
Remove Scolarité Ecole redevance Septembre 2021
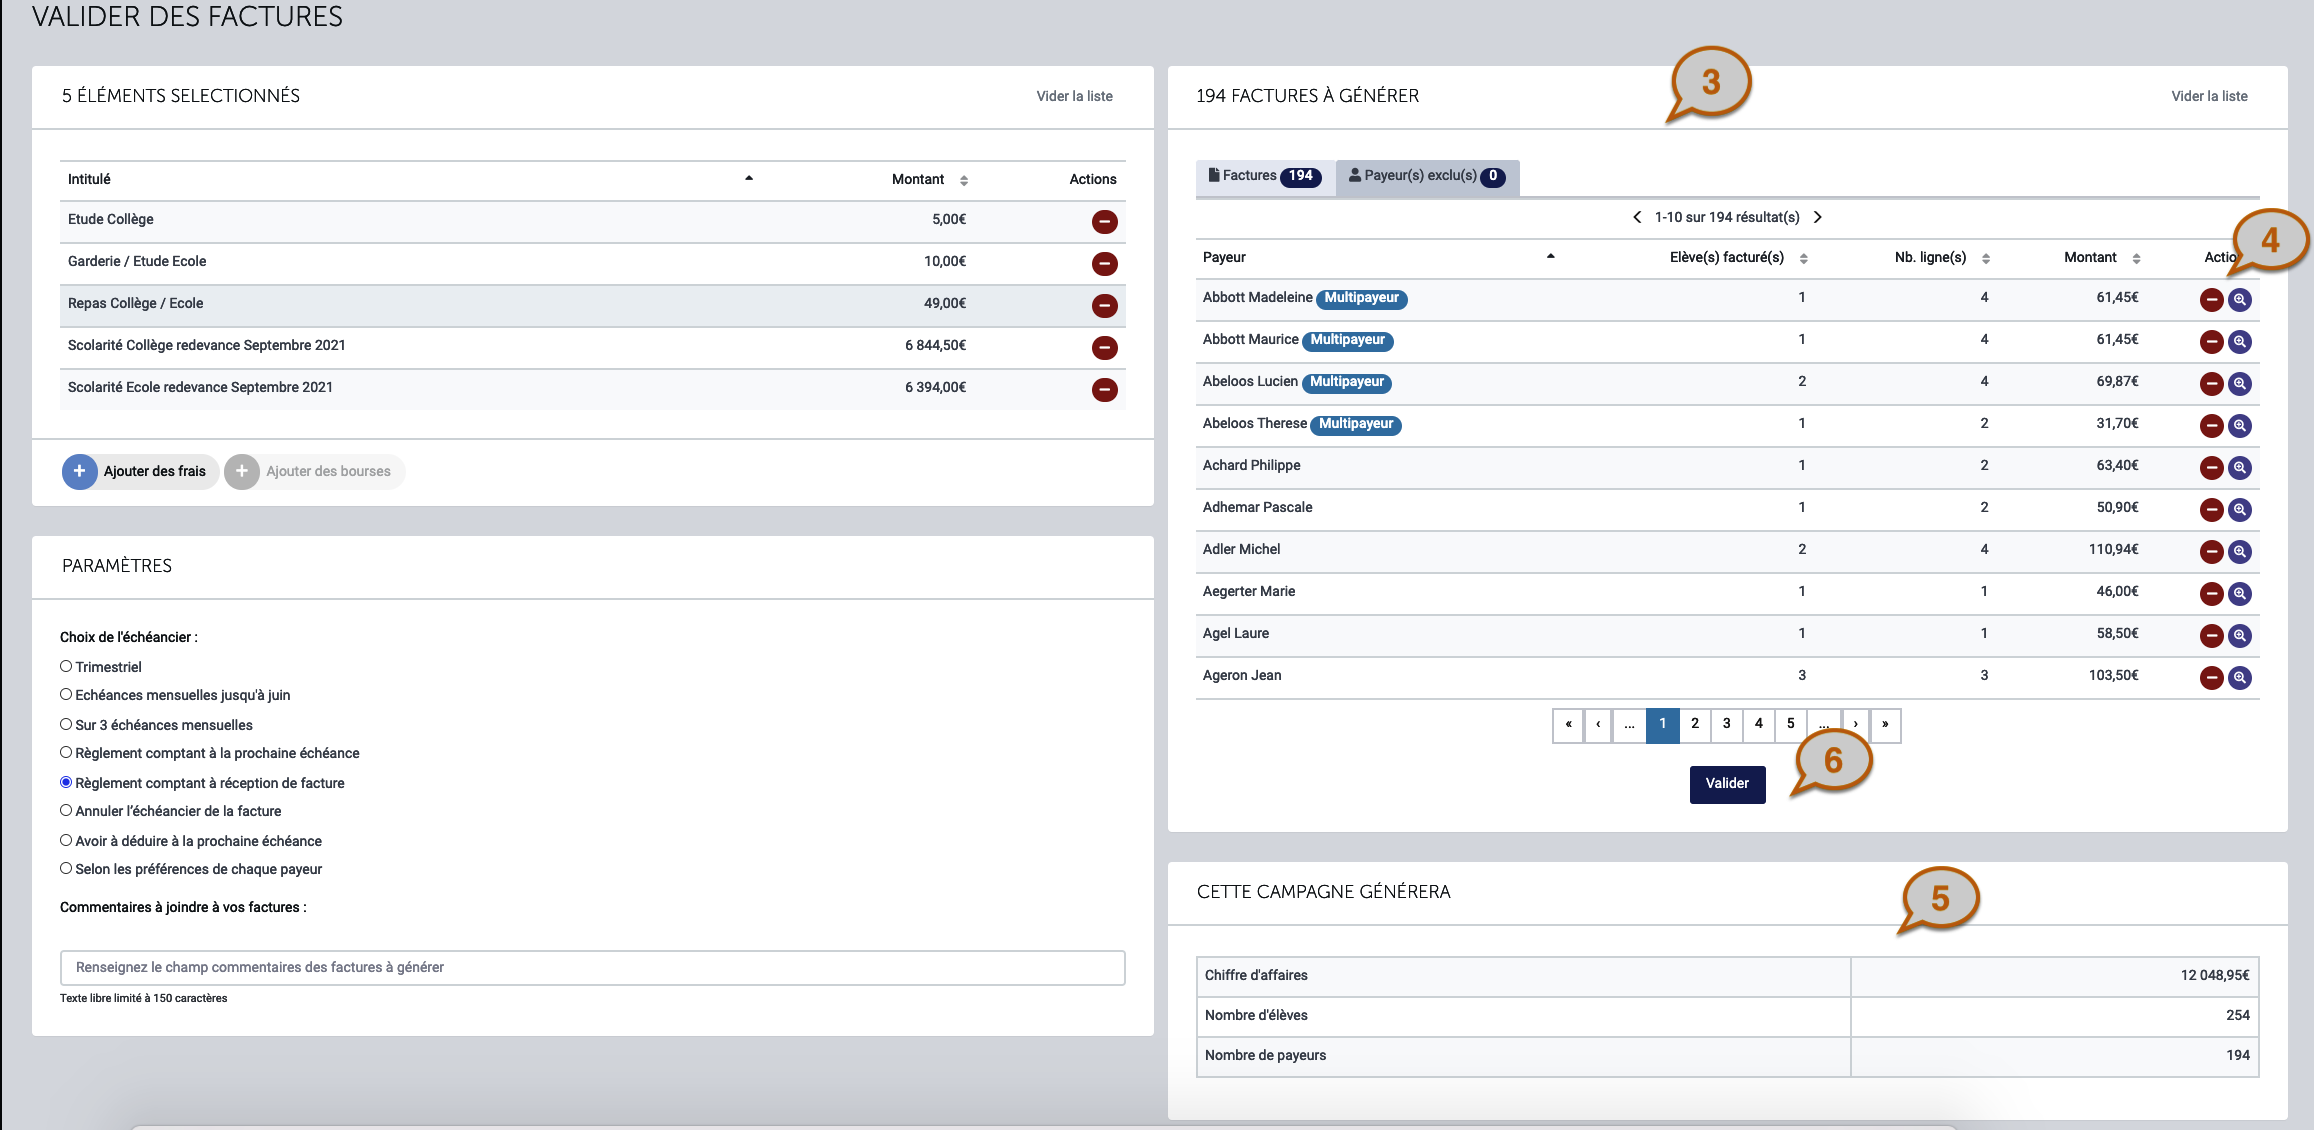1104,389
